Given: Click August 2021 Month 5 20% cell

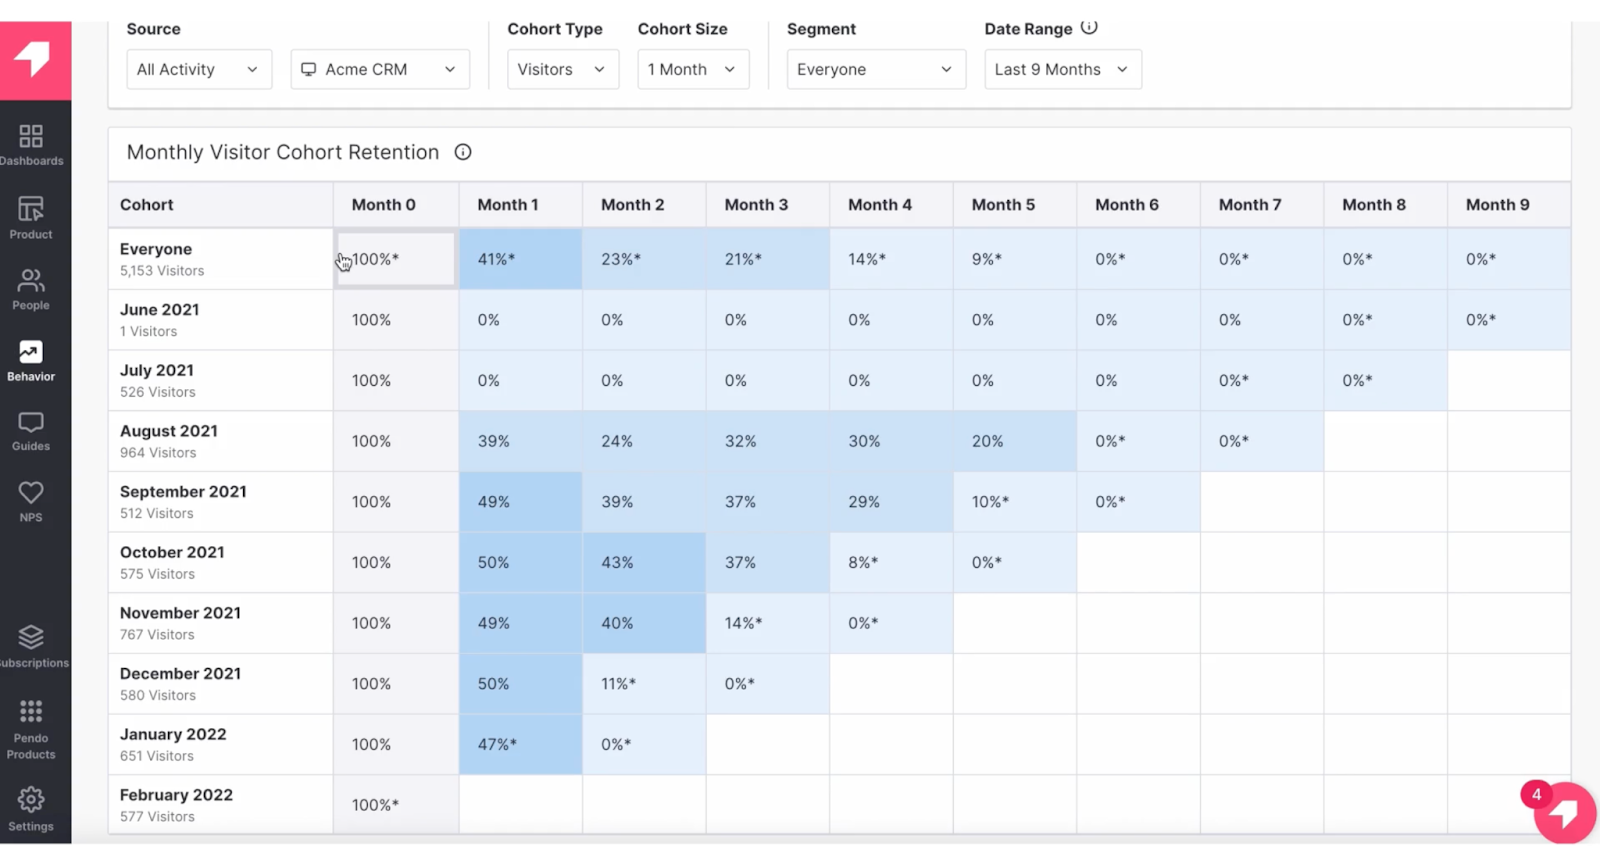Looking at the screenshot, I should [1015, 441].
